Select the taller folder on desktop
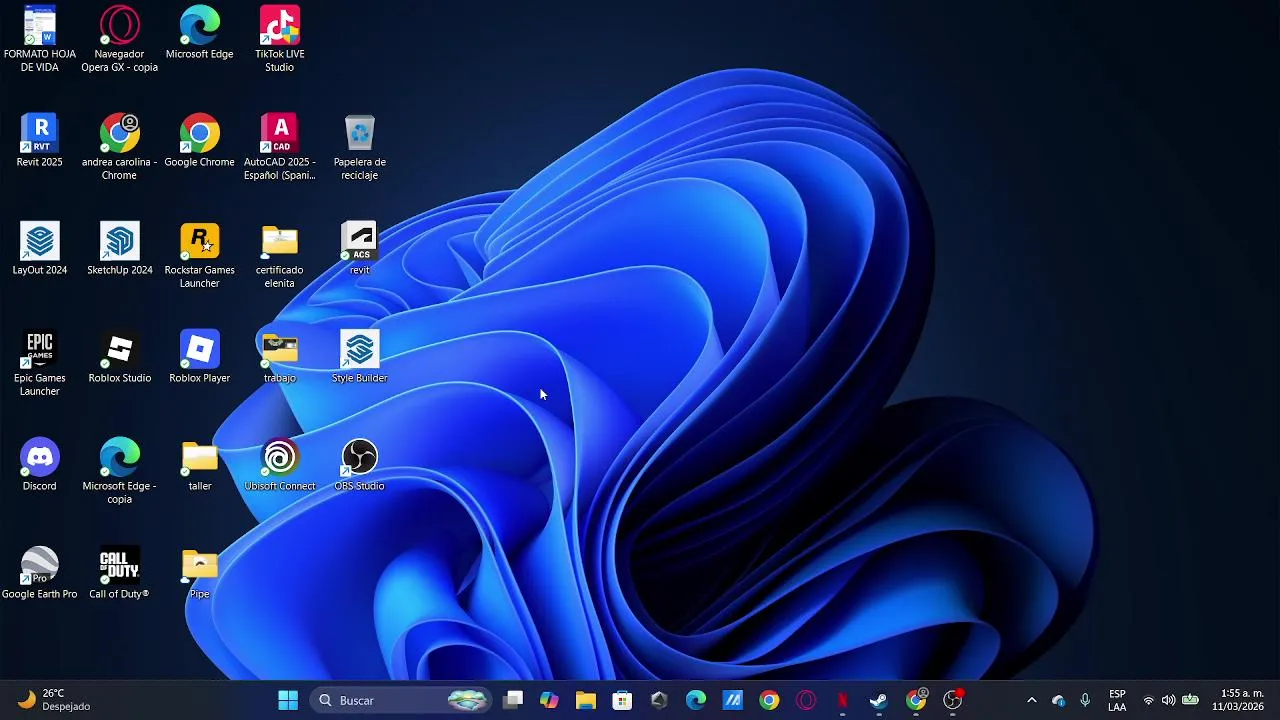This screenshot has width=1280, height=720. [x=199, y=465]
